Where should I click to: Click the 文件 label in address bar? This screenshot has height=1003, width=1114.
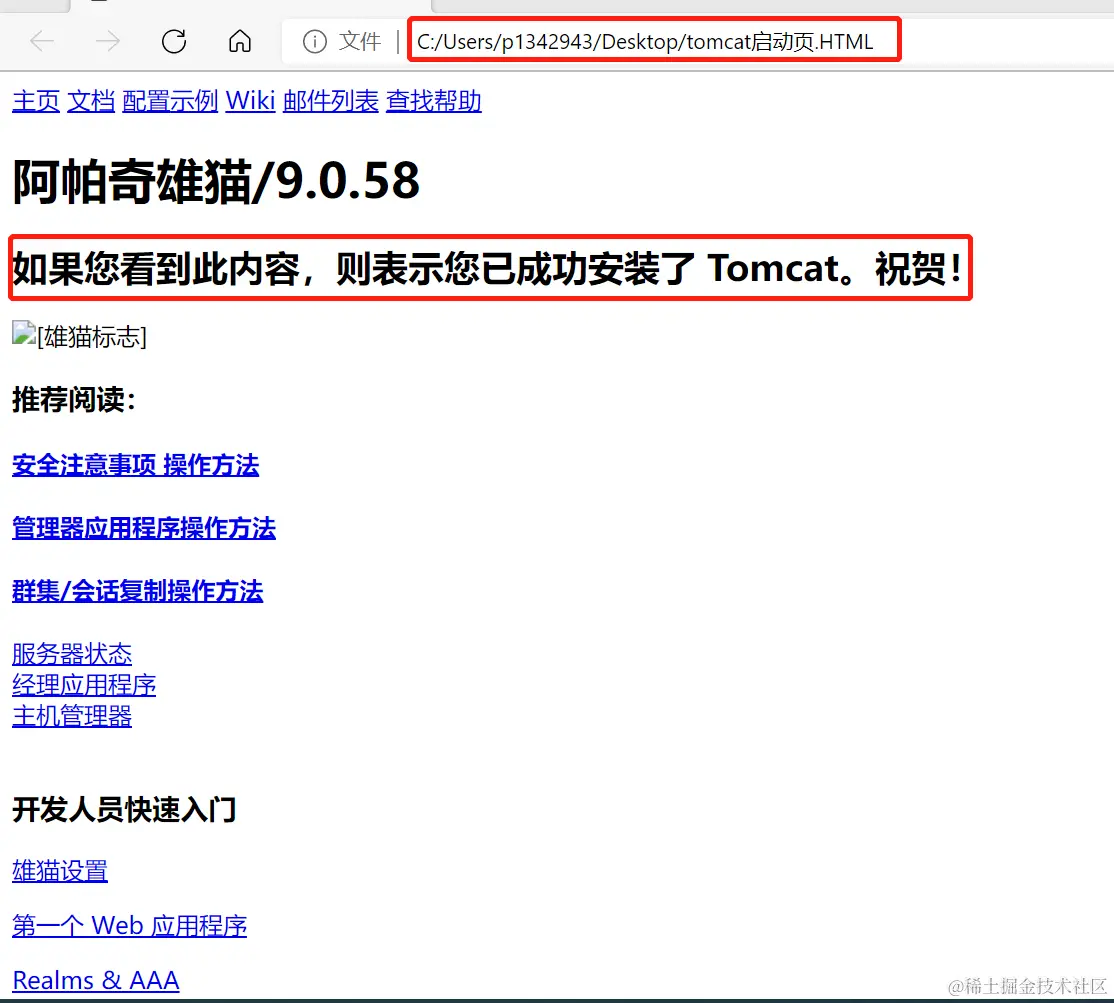point(359,41)
